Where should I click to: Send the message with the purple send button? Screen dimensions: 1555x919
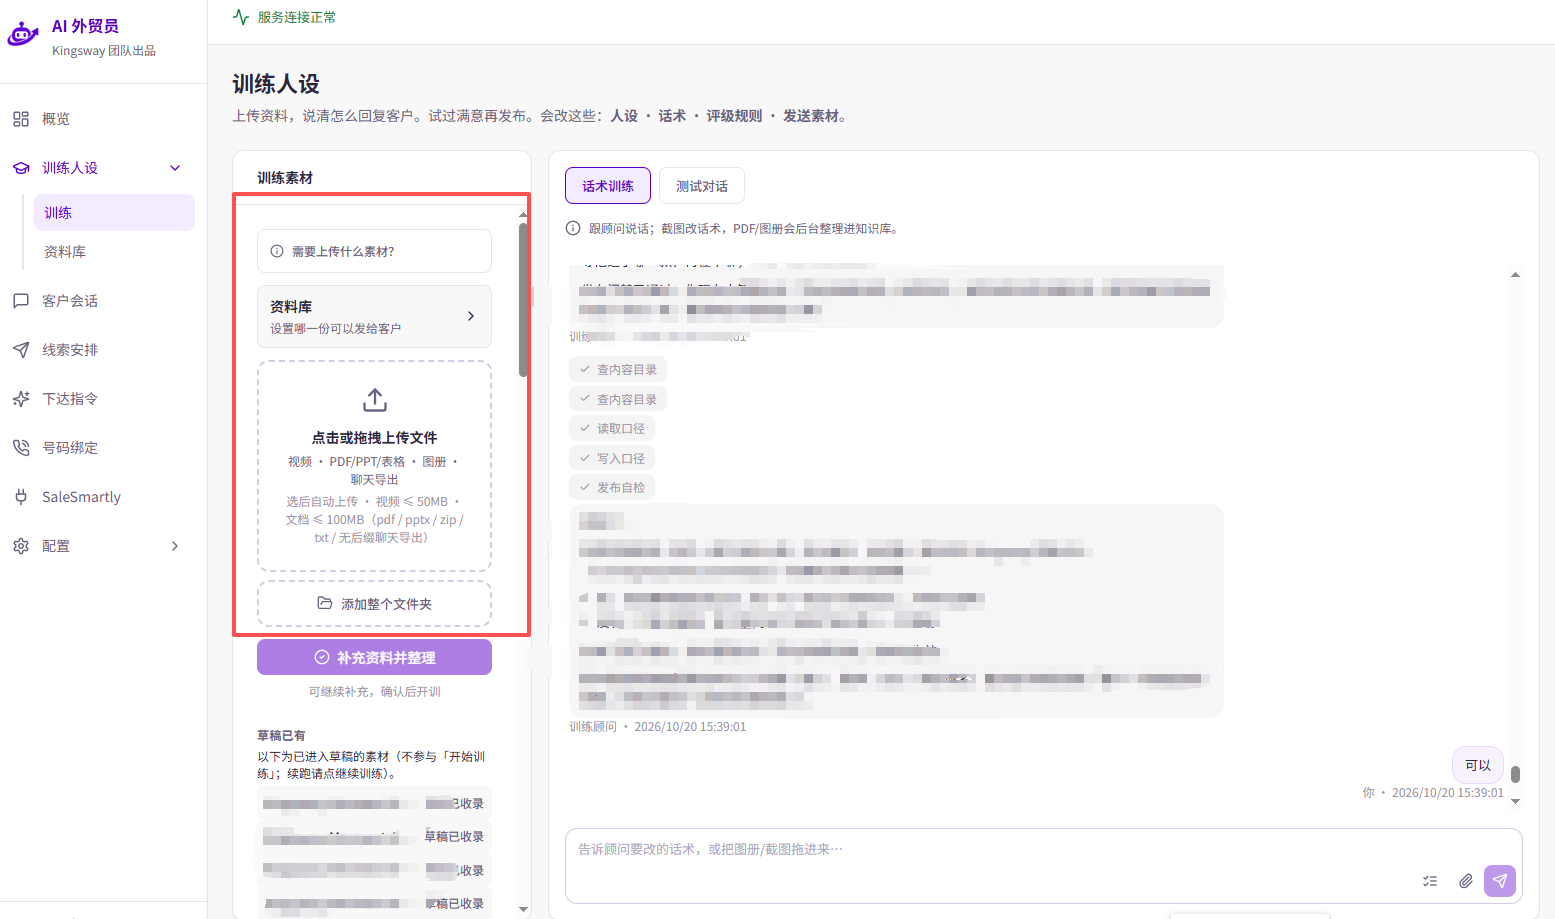pyautogui.click(x=1500, y=881)
